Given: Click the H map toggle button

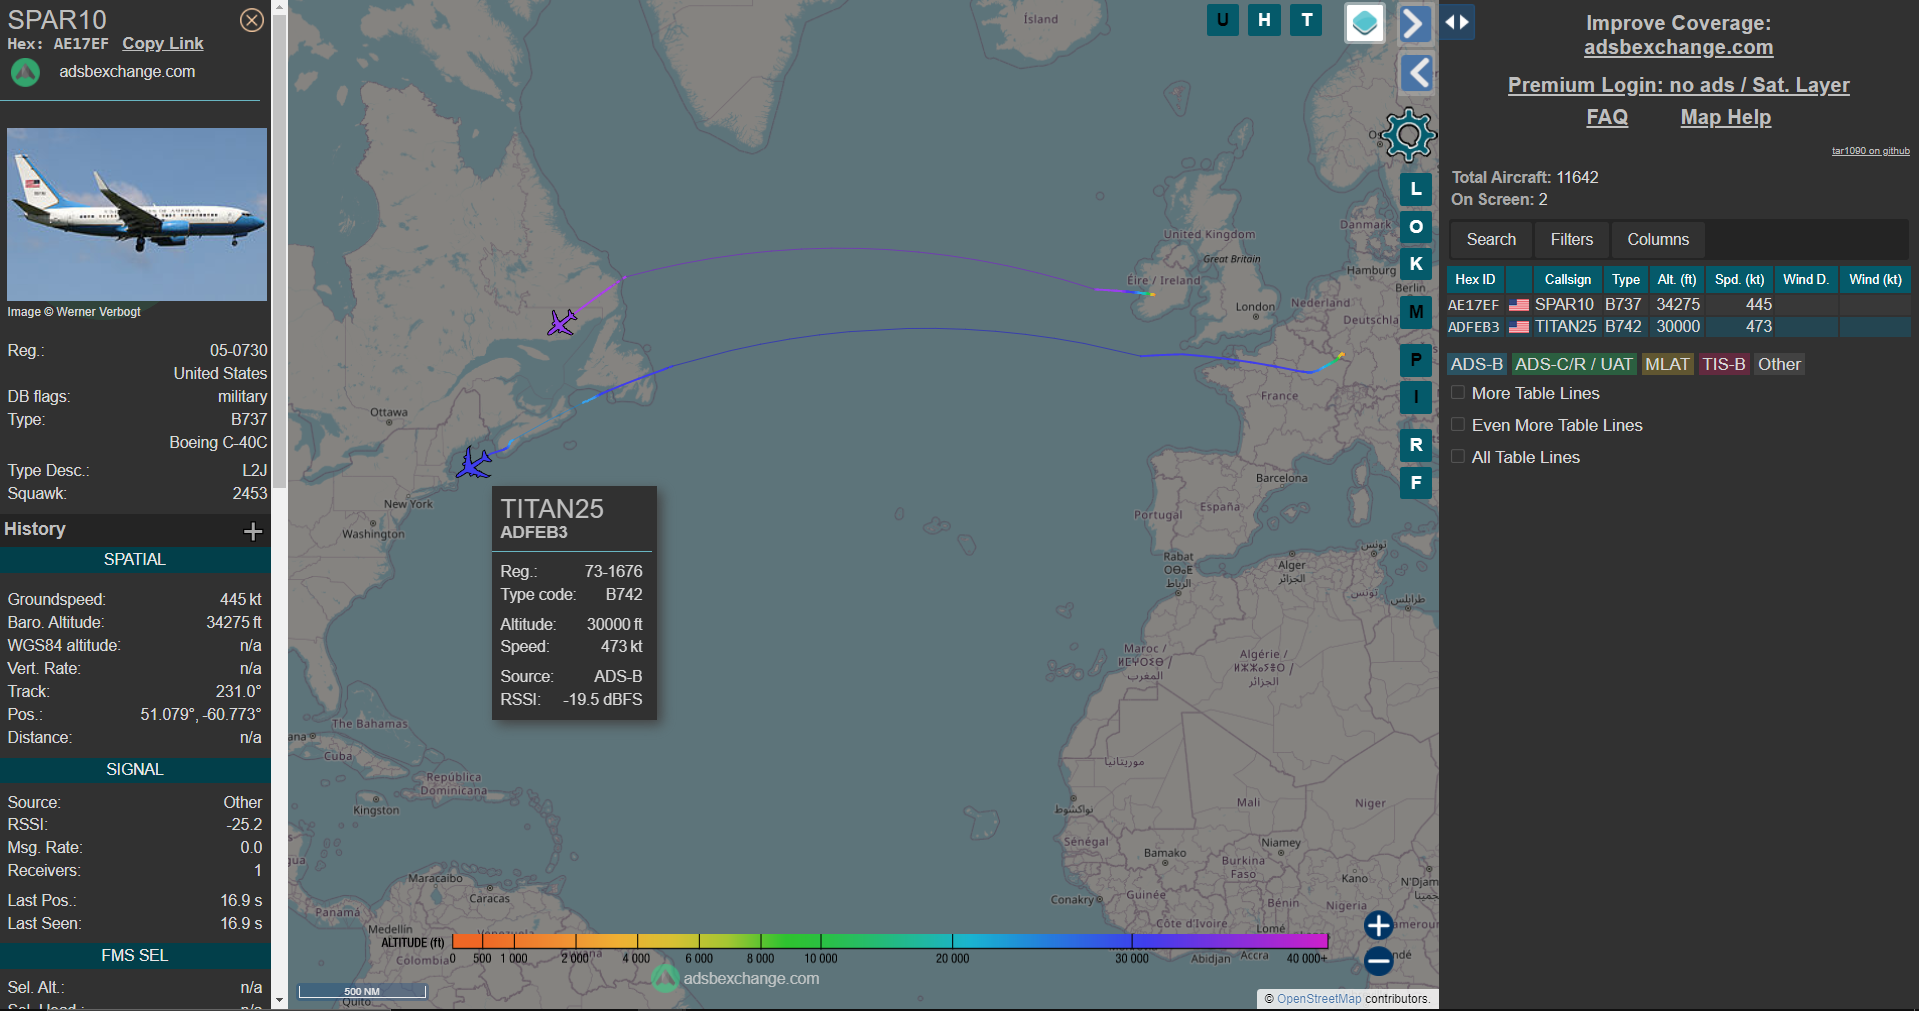Looking at the screenshot, I should [x=1264, y=20].
